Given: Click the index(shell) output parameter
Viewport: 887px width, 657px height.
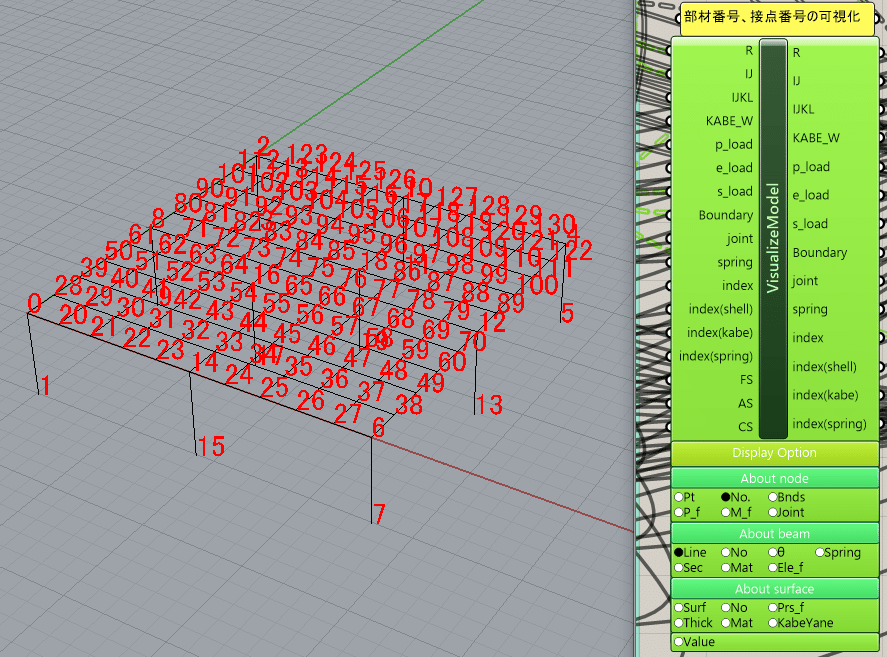Looking at the screenshot, I should [824, 367].
